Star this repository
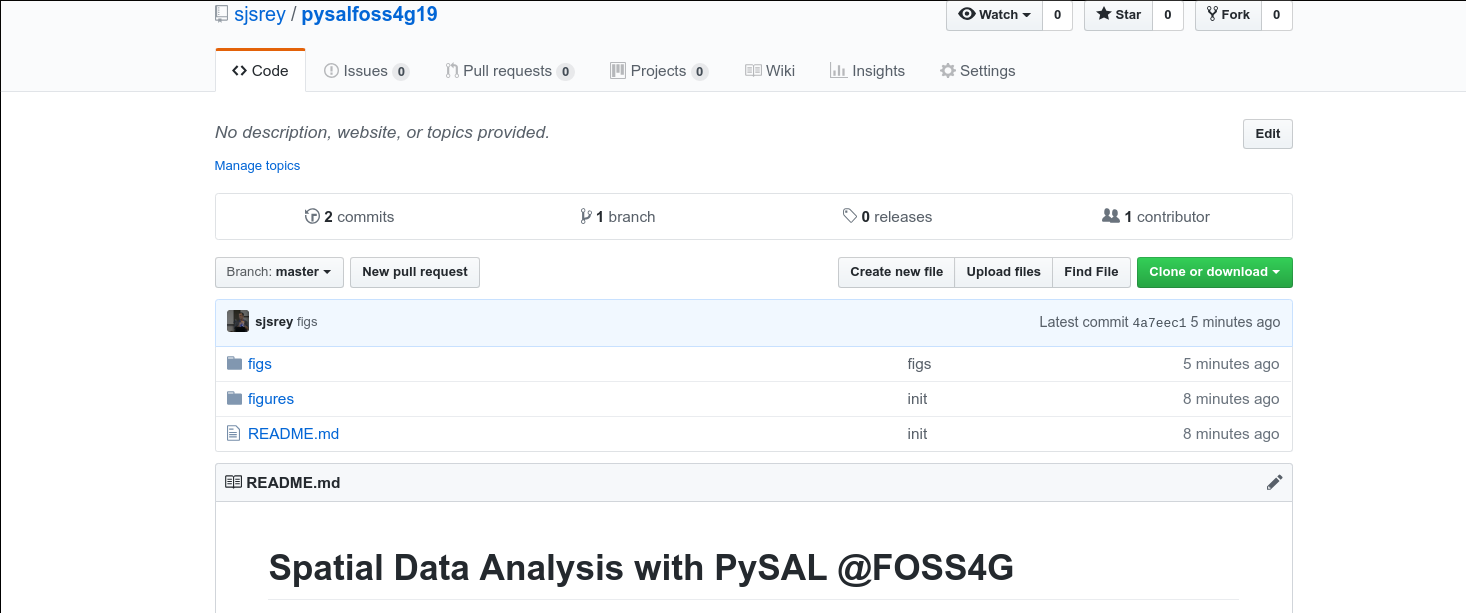Screen dimensions: 1466x613 click(1118, 15)
